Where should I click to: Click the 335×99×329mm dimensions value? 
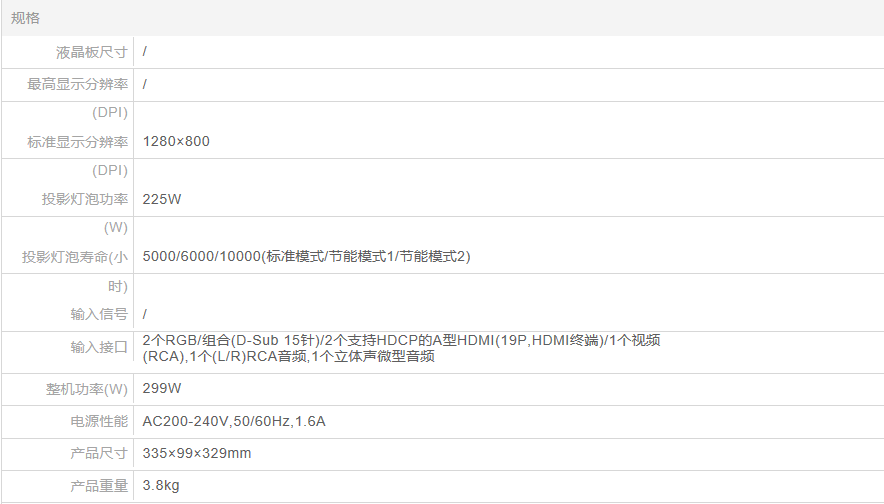(197, 453)
